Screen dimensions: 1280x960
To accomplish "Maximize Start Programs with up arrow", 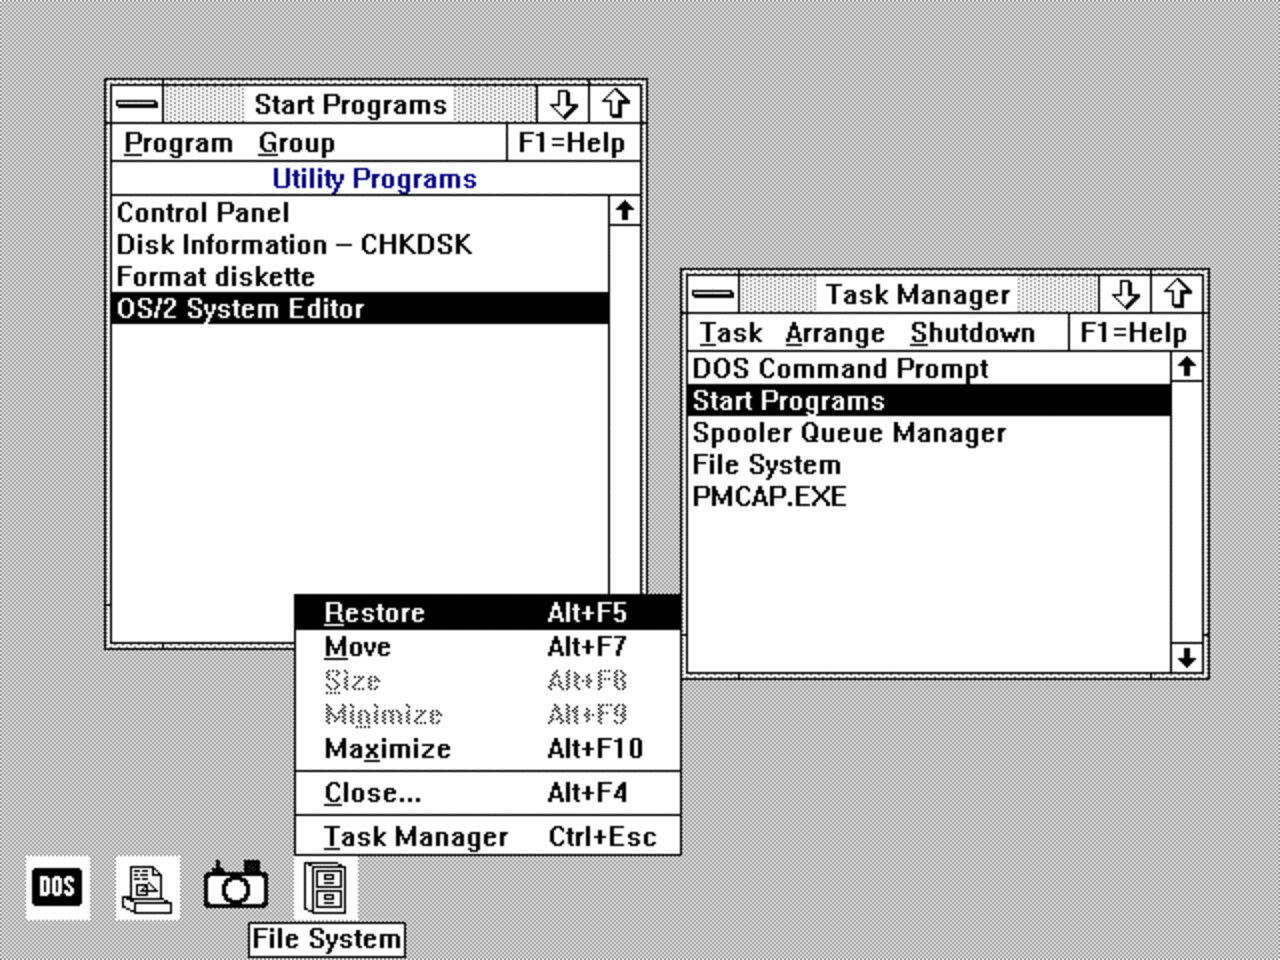I will pyautogui.click(x=615, y=104).
